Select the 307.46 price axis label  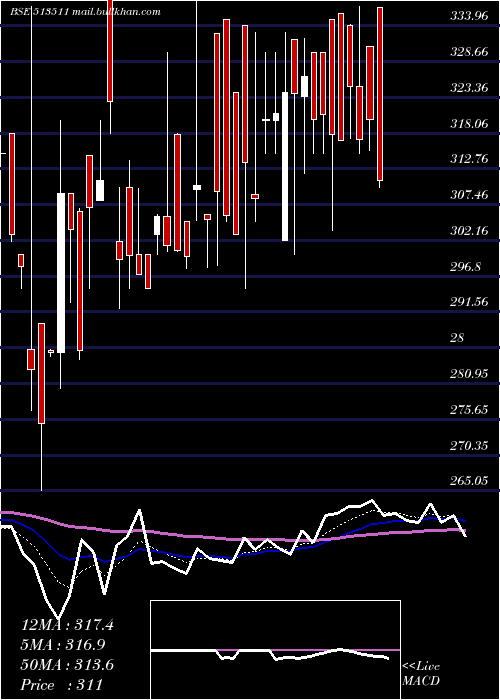pyautogui.click(x=470, y=195)
